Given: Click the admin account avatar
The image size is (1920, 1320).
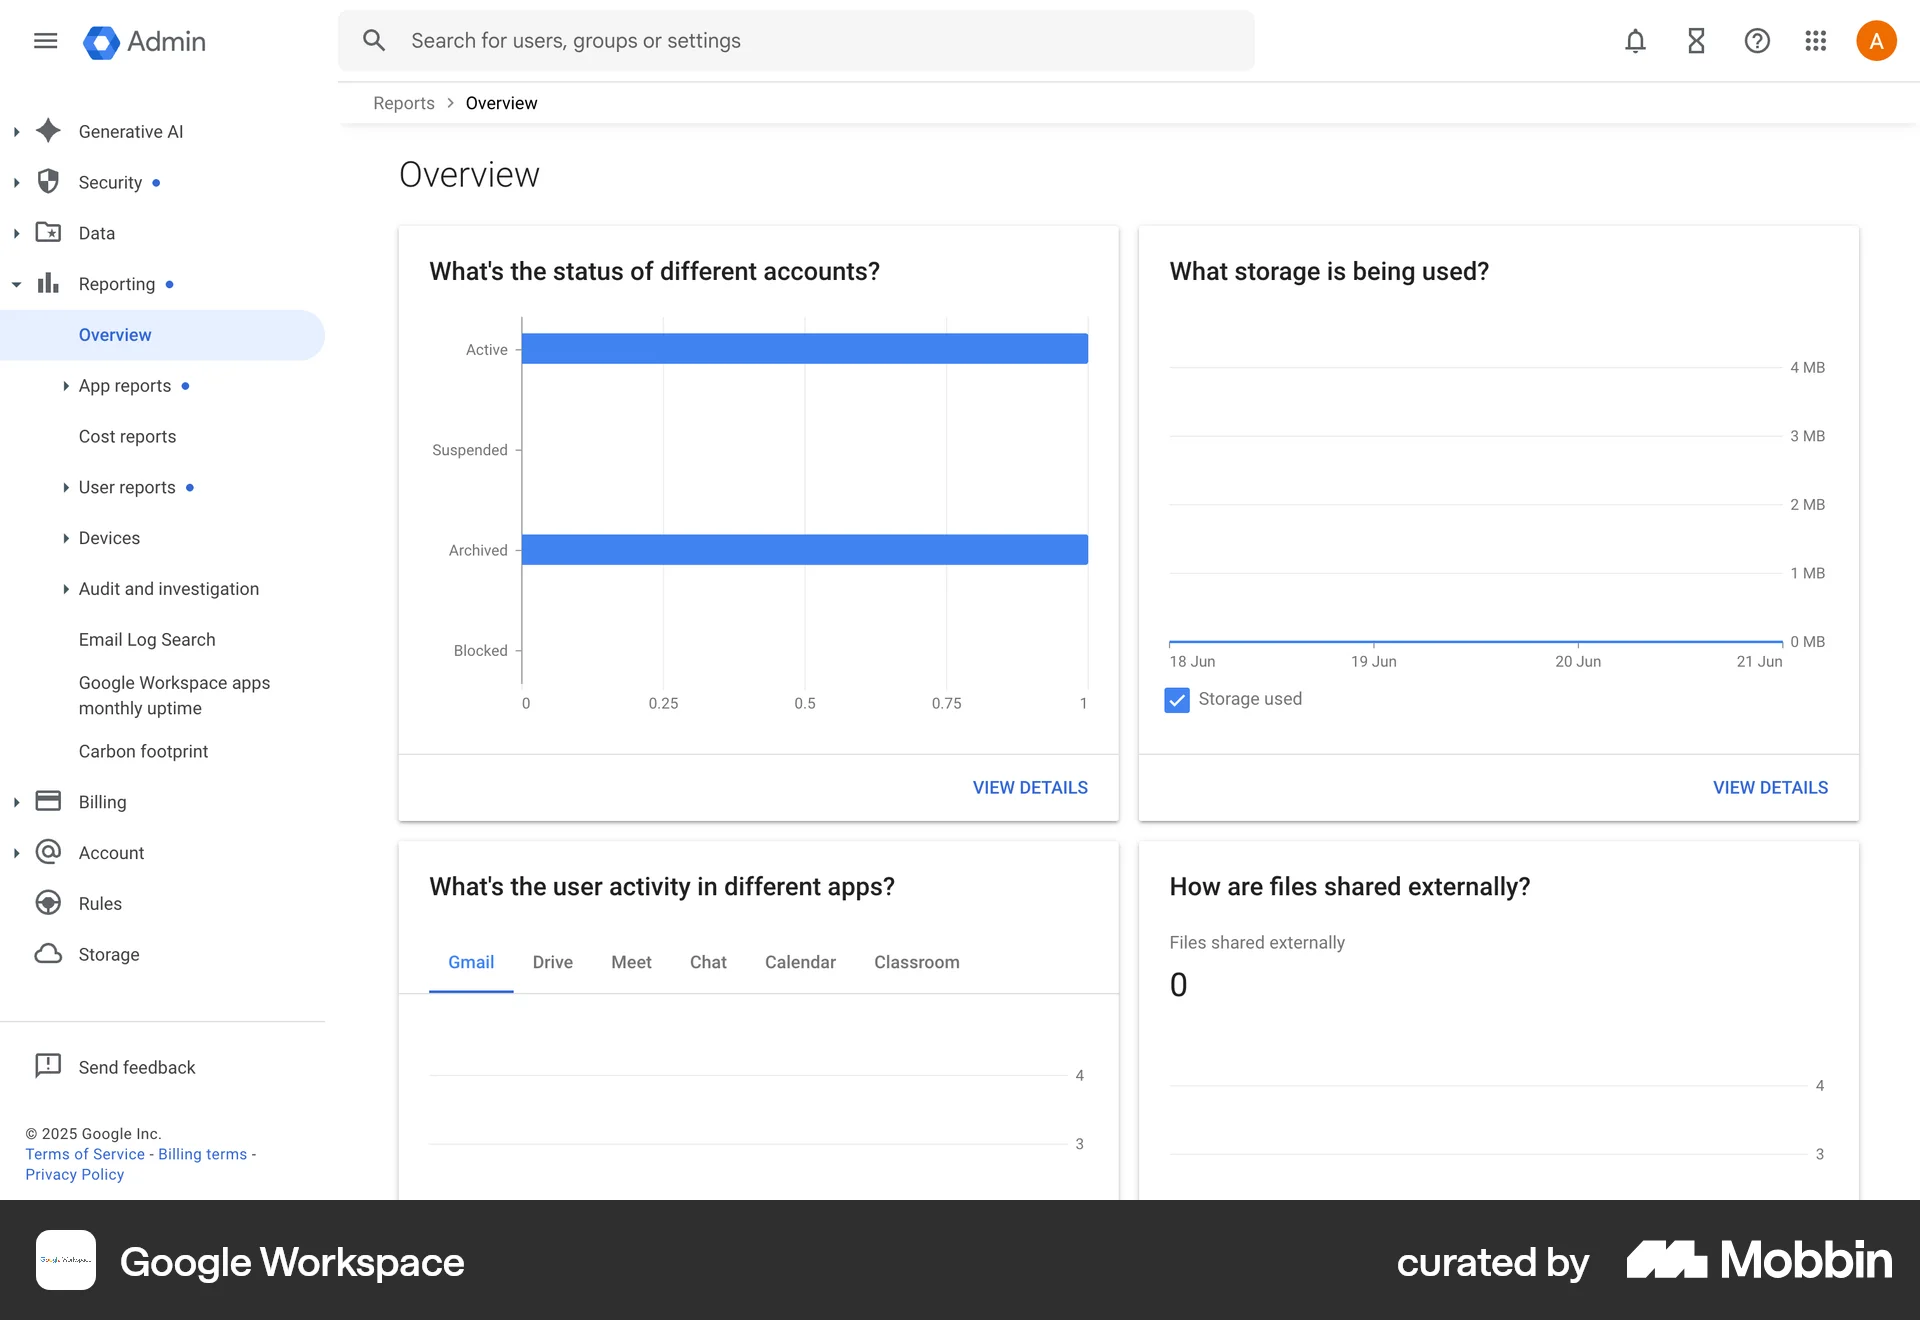Looking at the screenshot, I should [x=1876, y=40].
